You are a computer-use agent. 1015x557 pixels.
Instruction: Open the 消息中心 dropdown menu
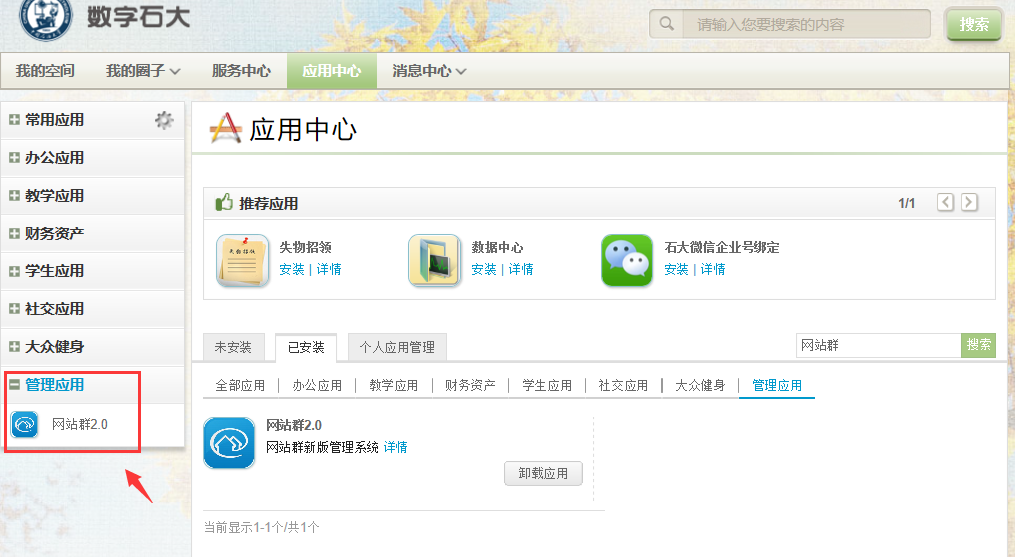(x=429, y=71)
